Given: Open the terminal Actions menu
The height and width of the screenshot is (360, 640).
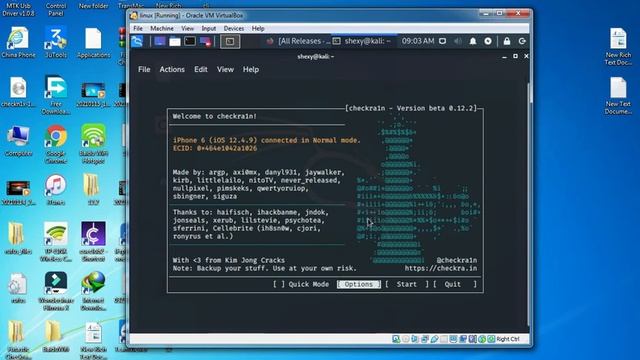Looking at the screenshot, I should (x=172, y=69).
